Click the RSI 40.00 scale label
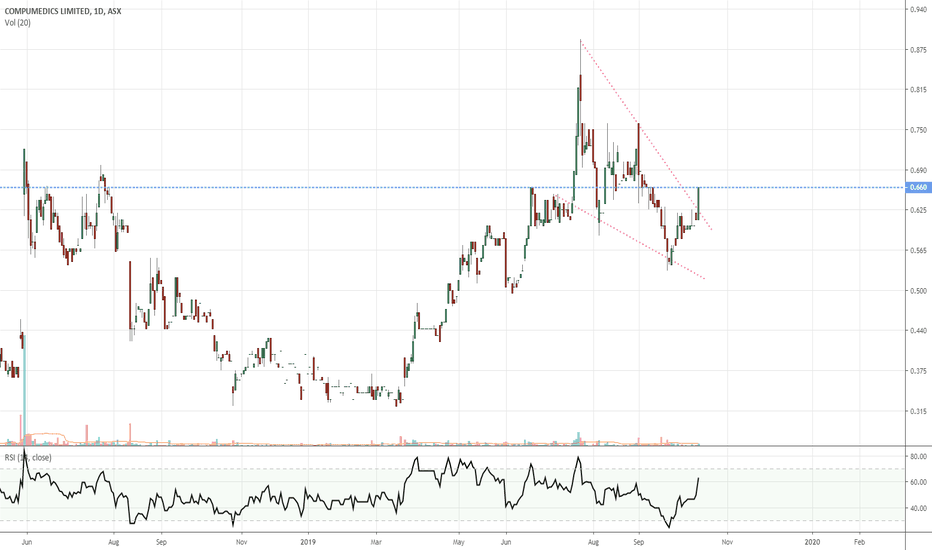This screenshot has width=932, height=550. coord(919,508)
